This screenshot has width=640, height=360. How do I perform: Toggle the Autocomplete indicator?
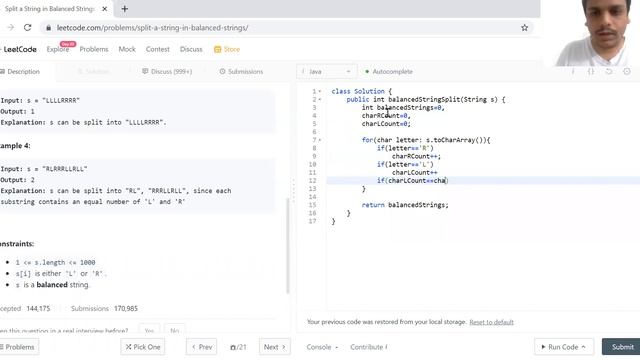(389, 71)
